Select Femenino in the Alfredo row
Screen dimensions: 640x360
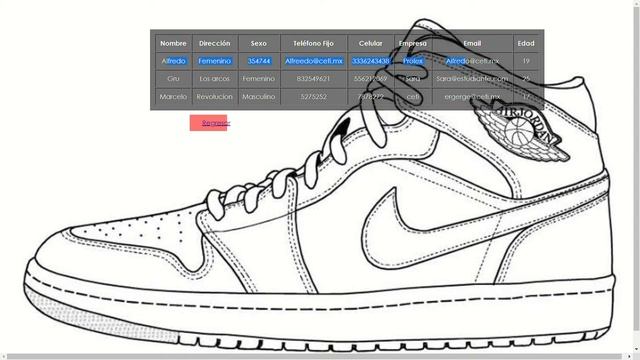point(215,61)
